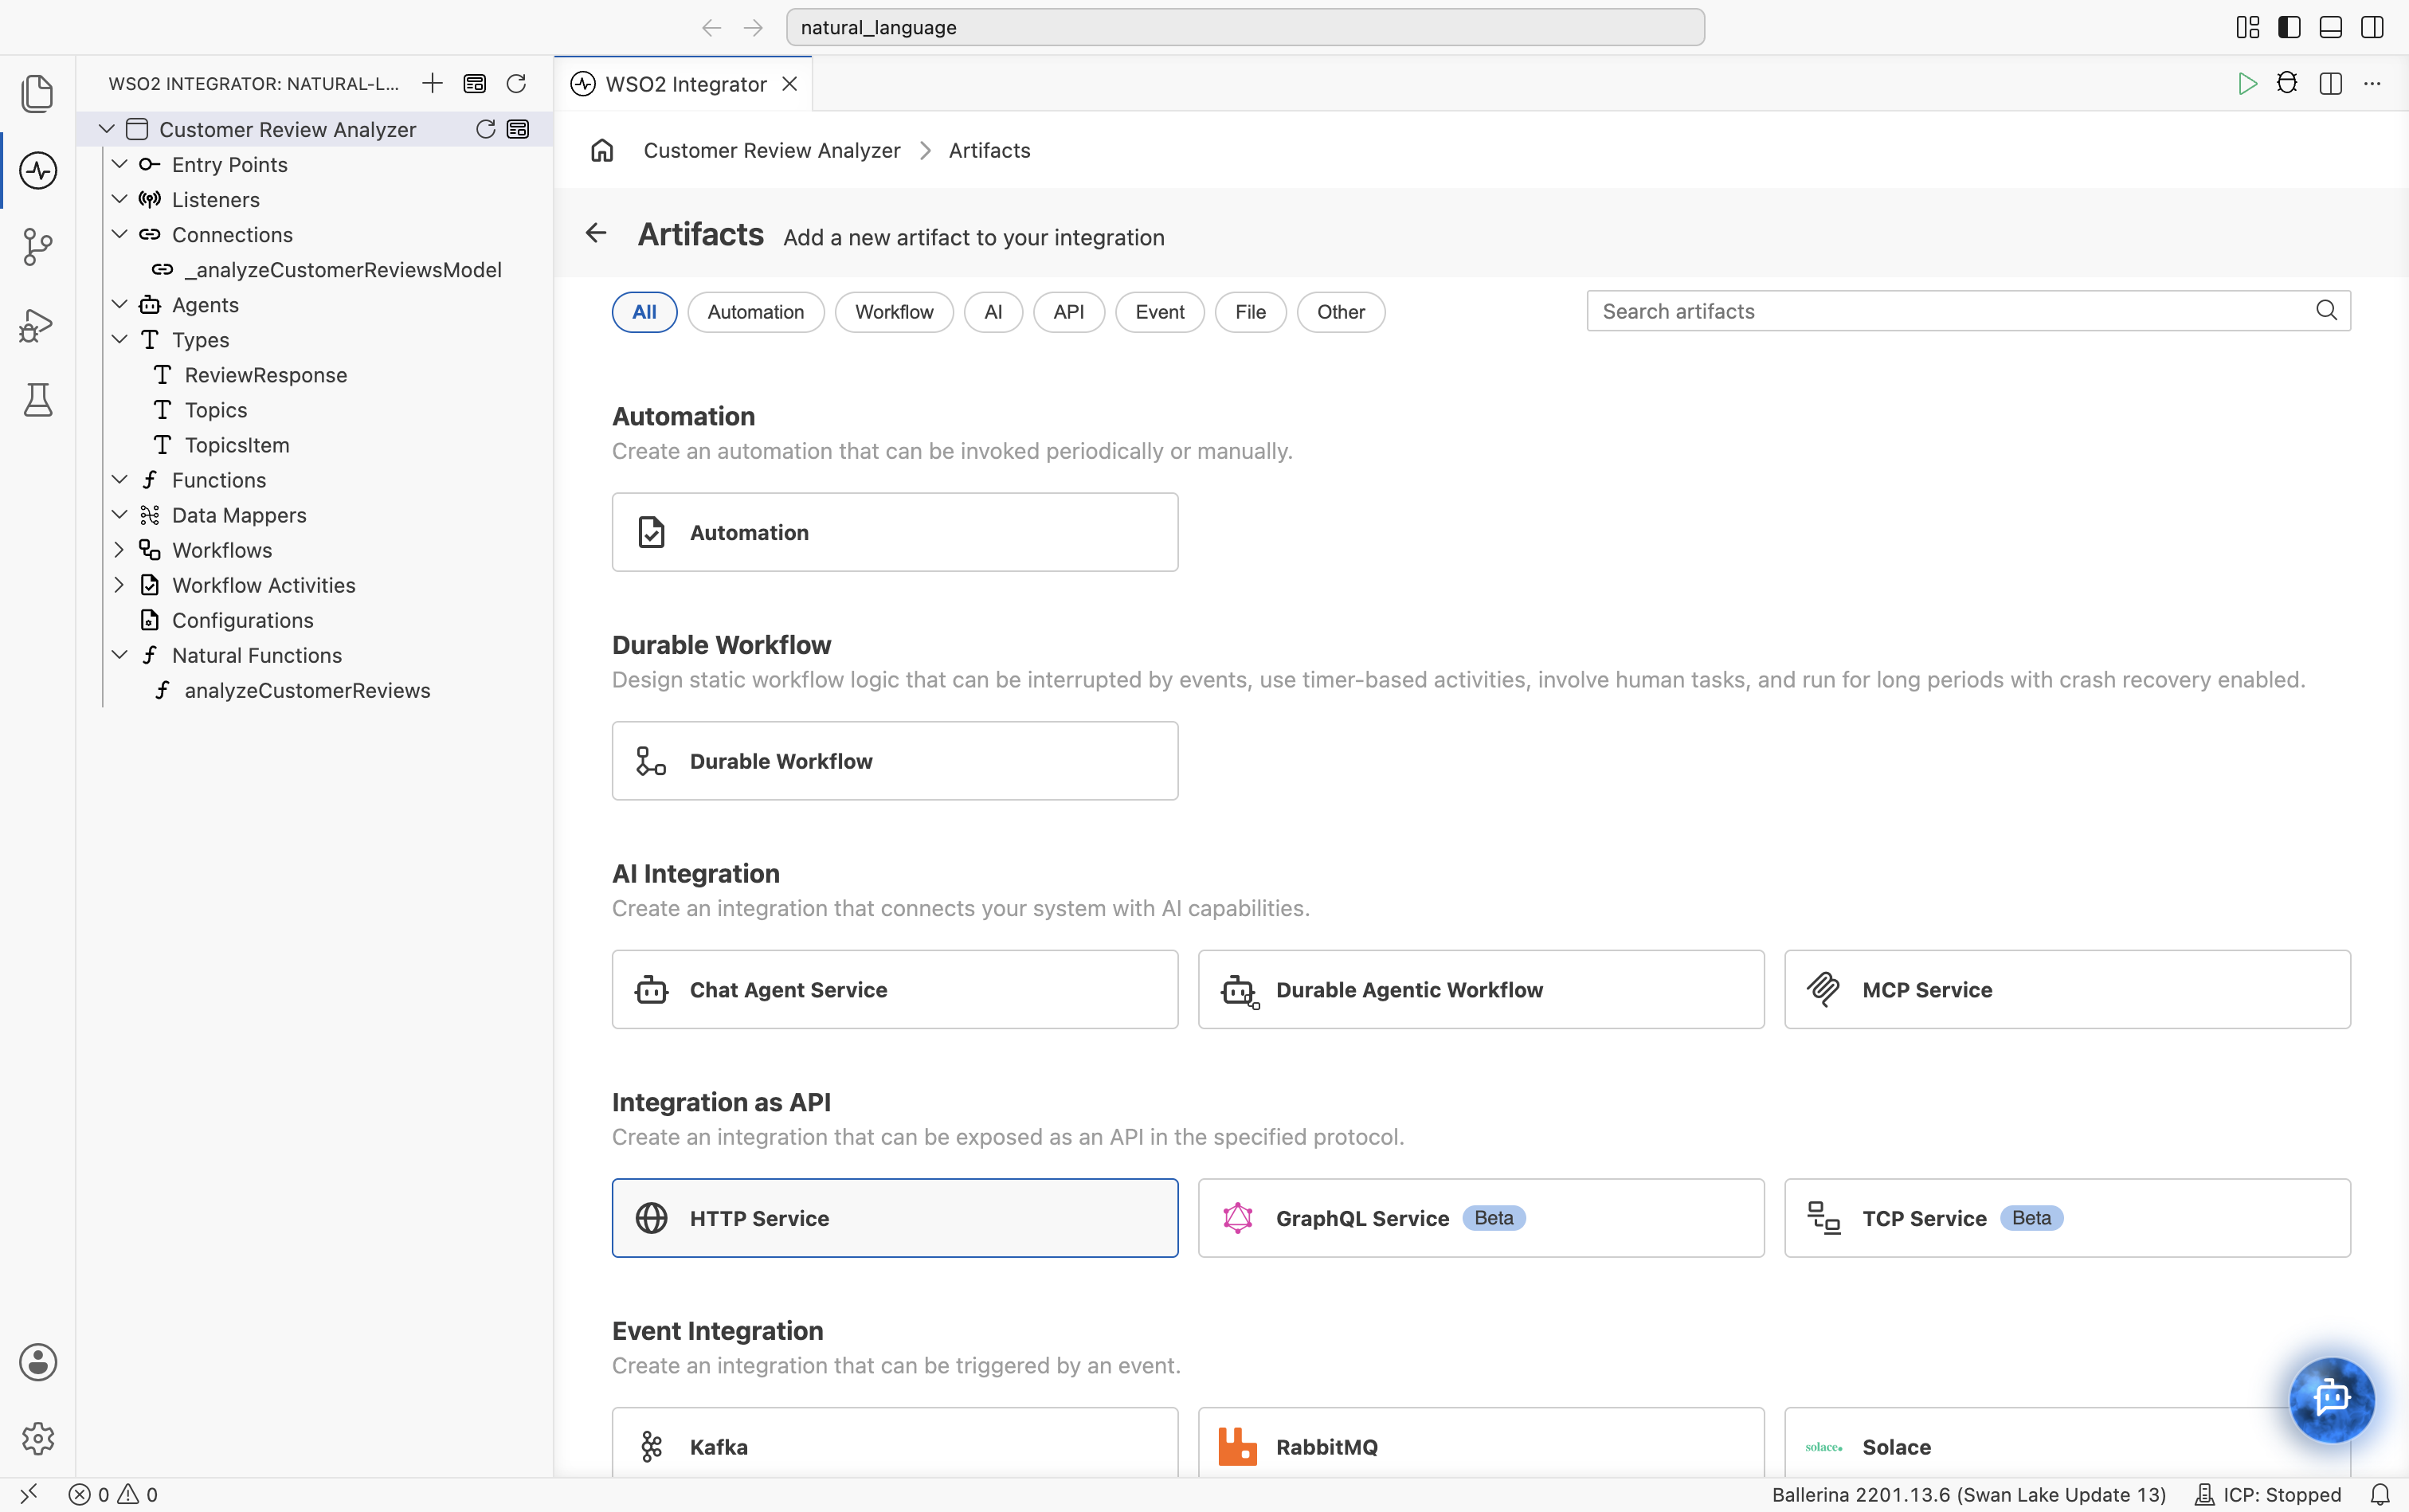Screen dimensions: 2409x1512
Task: Select the Workflow filter chip
Action: point(894,312)
